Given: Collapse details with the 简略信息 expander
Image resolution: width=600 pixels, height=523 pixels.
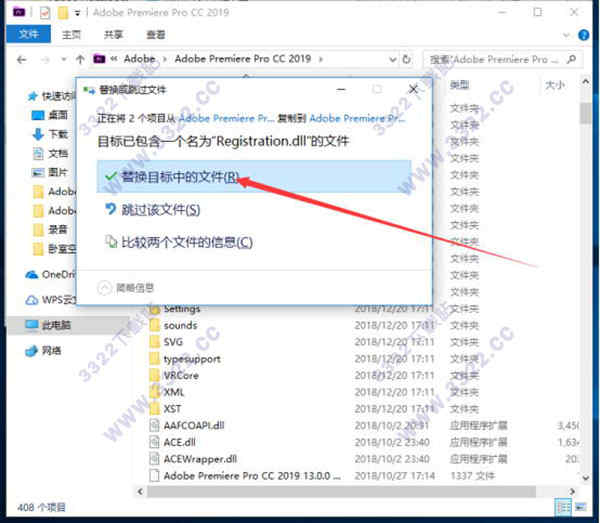Looking at the screenshot, I should click(x=126, y=288).
